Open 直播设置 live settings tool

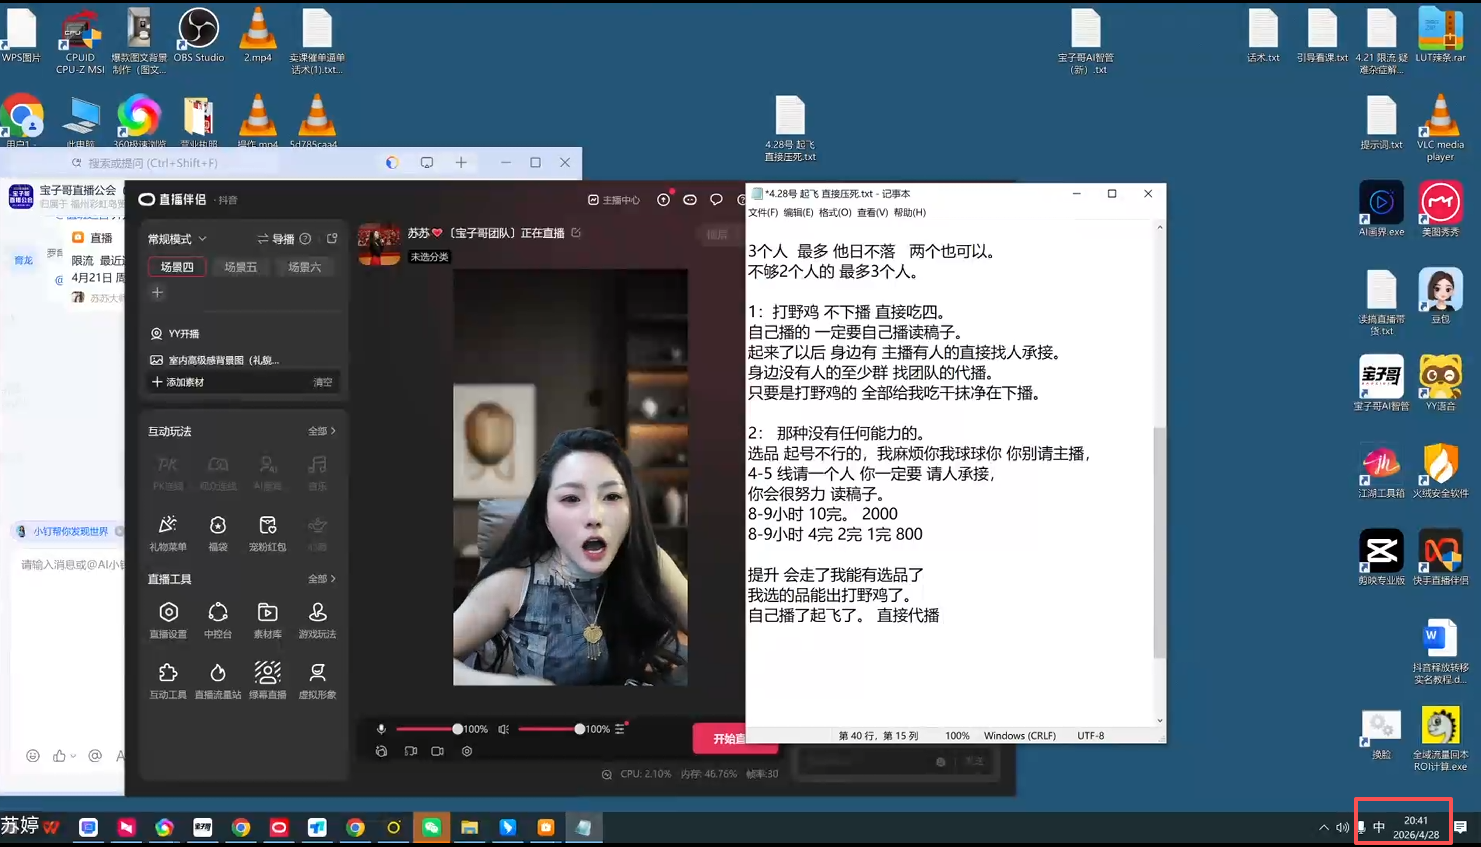tap(168, 619)
